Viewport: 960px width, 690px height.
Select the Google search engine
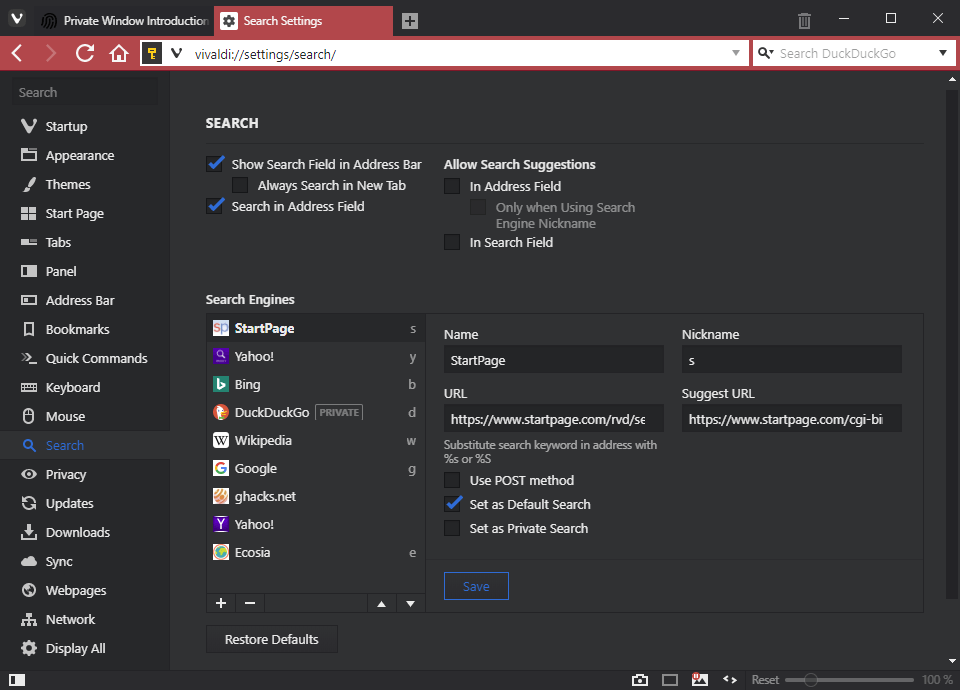pyautogui.click(x=316, y=468)
